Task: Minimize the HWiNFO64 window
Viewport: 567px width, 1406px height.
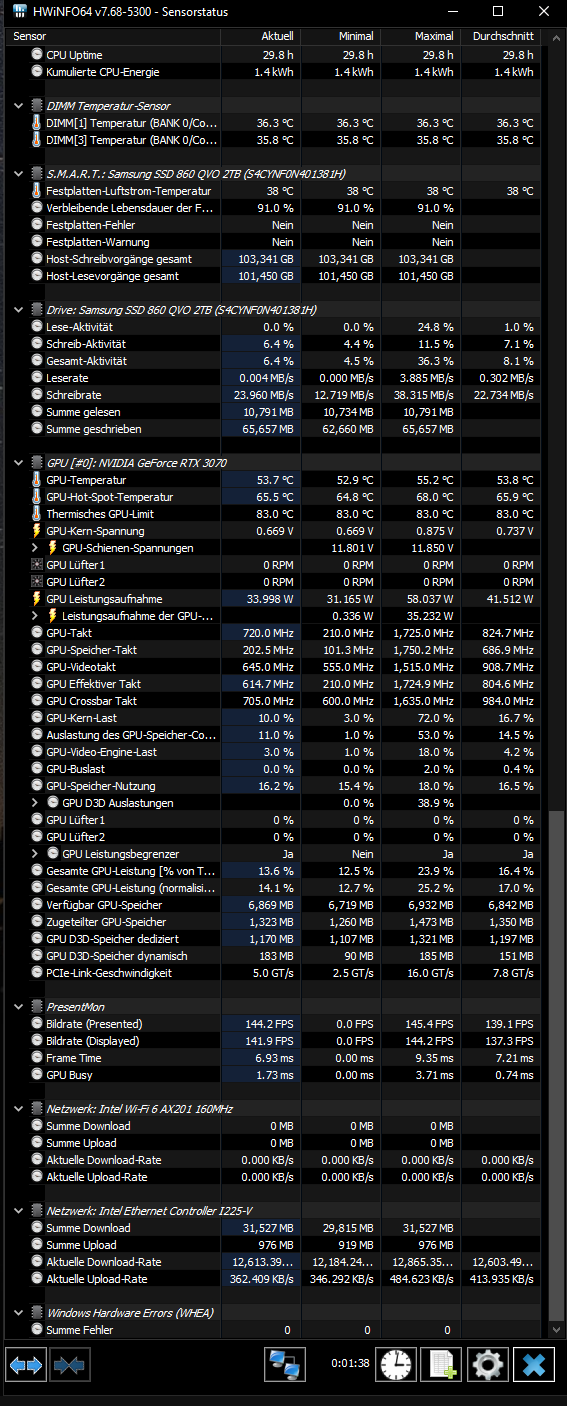Action: click(x=452, y=11)
